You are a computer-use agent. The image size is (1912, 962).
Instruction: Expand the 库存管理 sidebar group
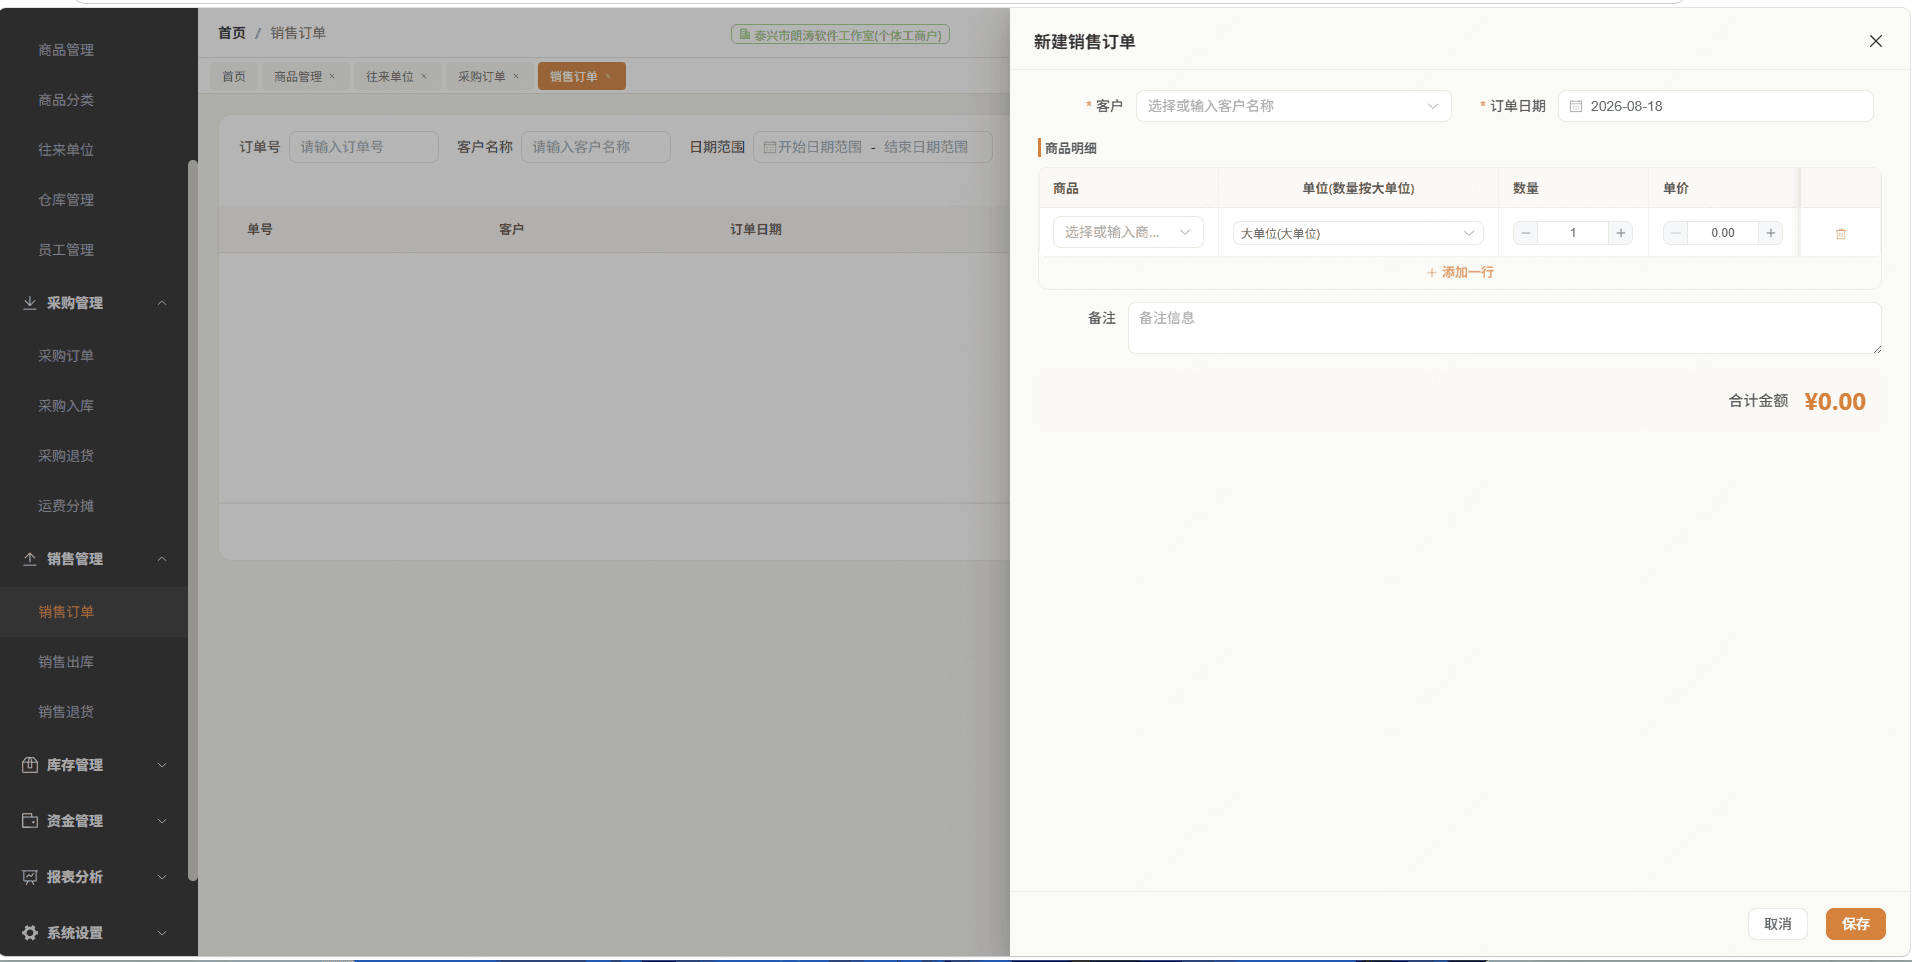click(x=94, y=765)
